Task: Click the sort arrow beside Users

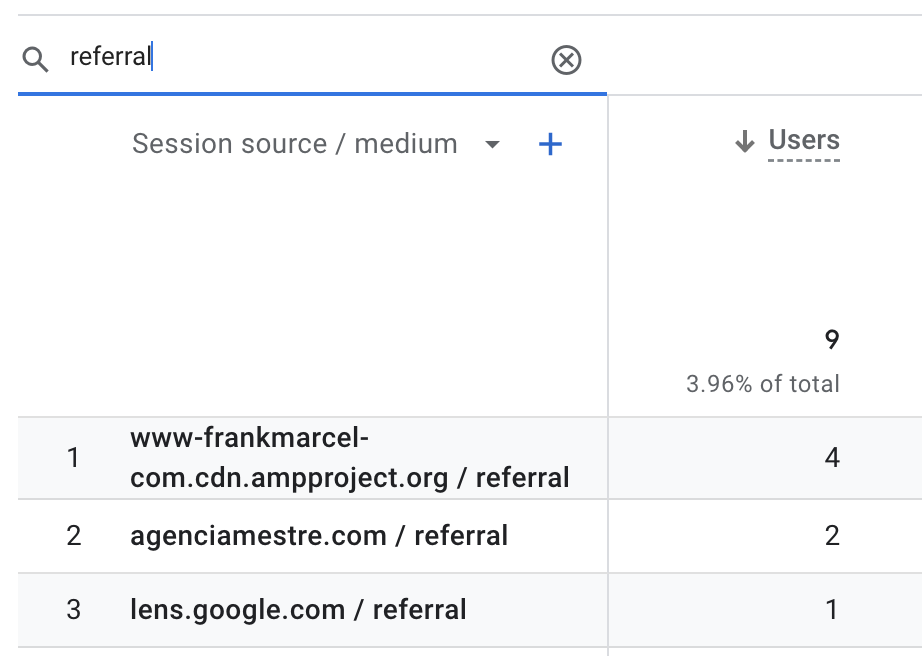Action: pyautogui.click(x=744, y=142)
